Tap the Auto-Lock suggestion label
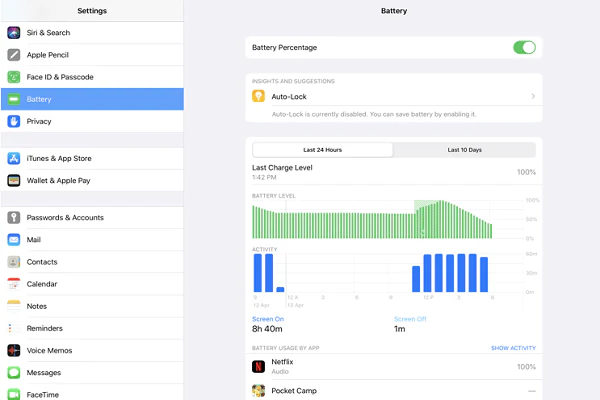The width and height of the screenshot is (600, 400). [289, 96]
